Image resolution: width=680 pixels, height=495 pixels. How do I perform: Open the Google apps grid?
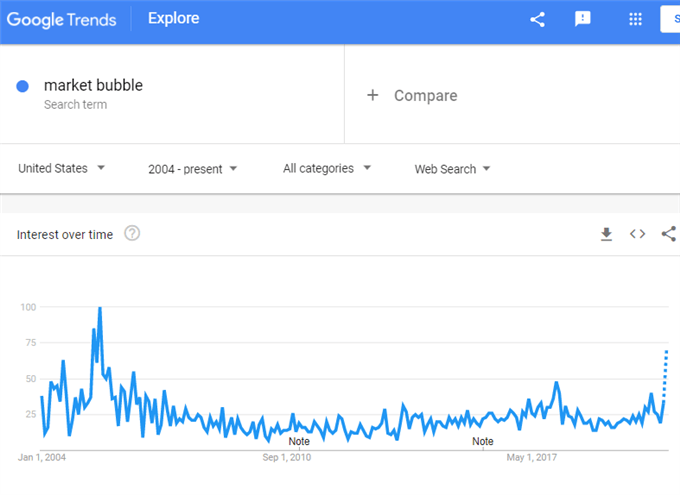tap(635, 19)
